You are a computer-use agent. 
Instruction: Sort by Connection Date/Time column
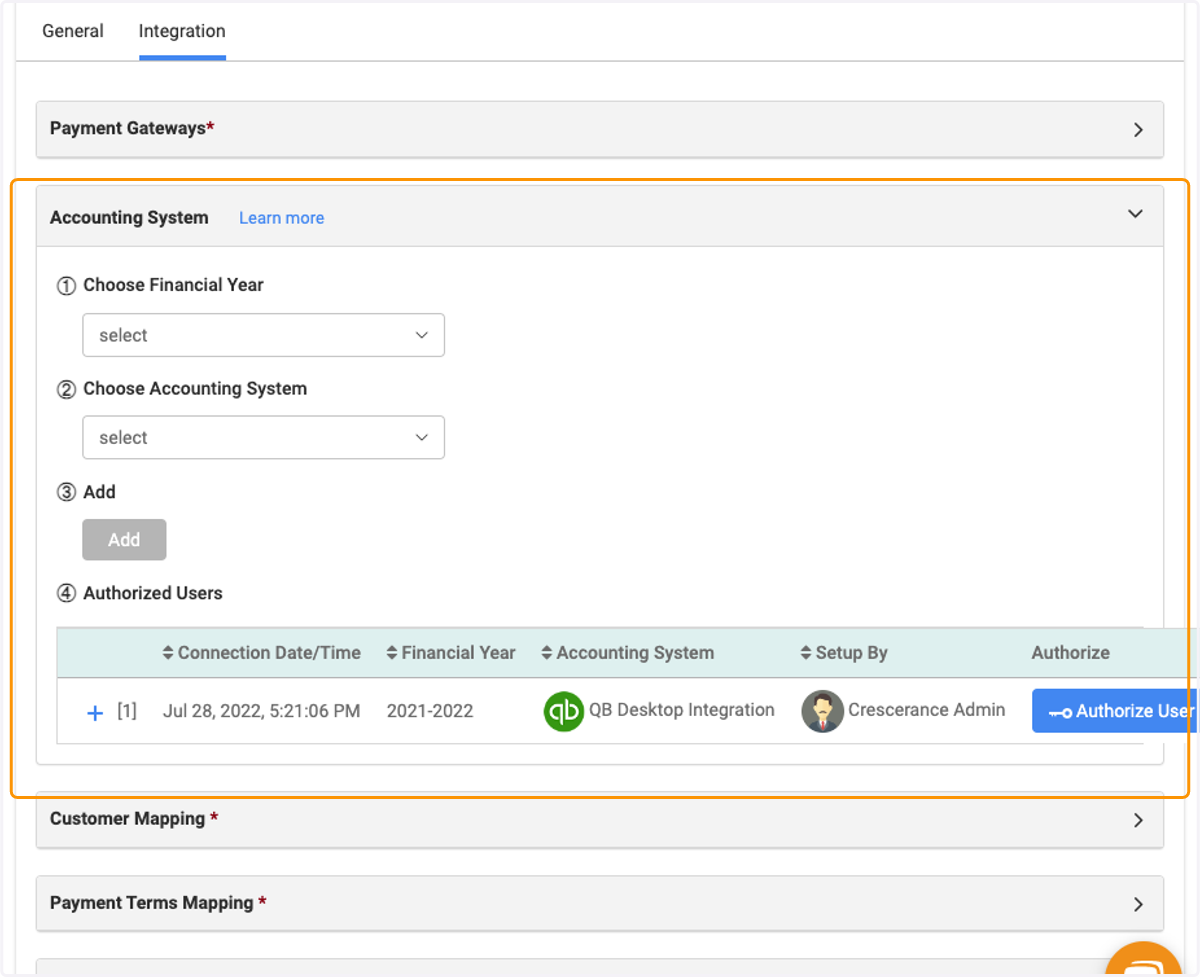pyautogui.click(x=261, y=653)
